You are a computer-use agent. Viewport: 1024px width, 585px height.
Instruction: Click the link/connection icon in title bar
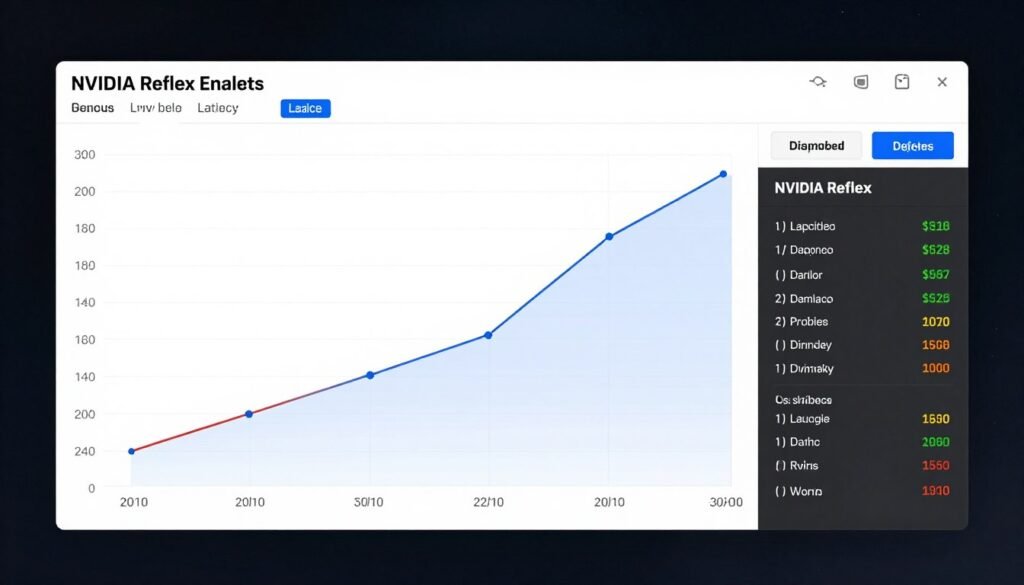tap(817, 82)
